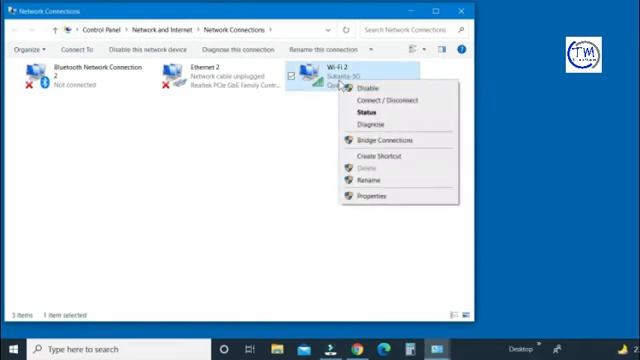Viewport: 640px width, 360px height.
Task: Open File Explorer from taskbar
Action: click(278, 349)
